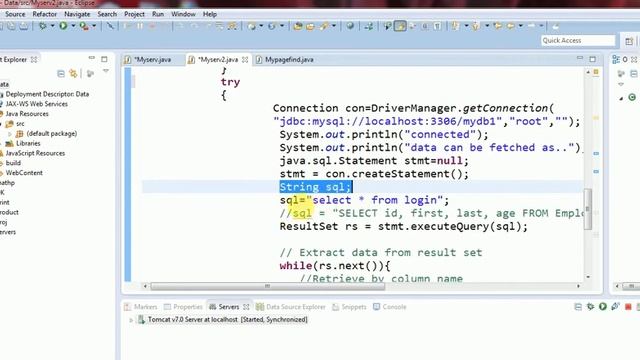640x360 pixels.
Task: Click the editor vertical scrollbar thumb
Action: [x=588, y=209]
